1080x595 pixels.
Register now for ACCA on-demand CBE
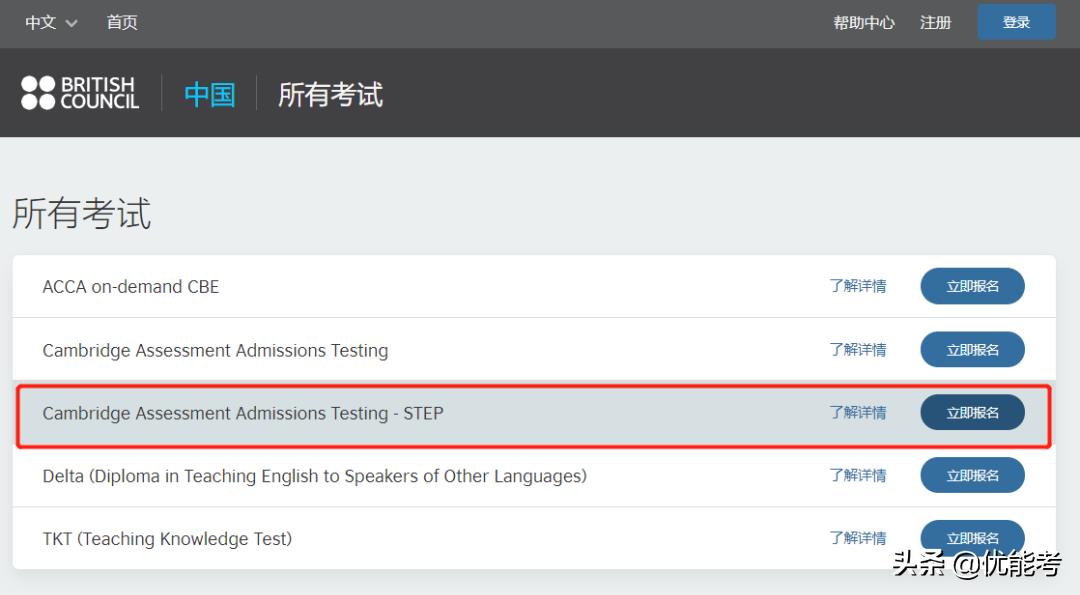[972, 286]
